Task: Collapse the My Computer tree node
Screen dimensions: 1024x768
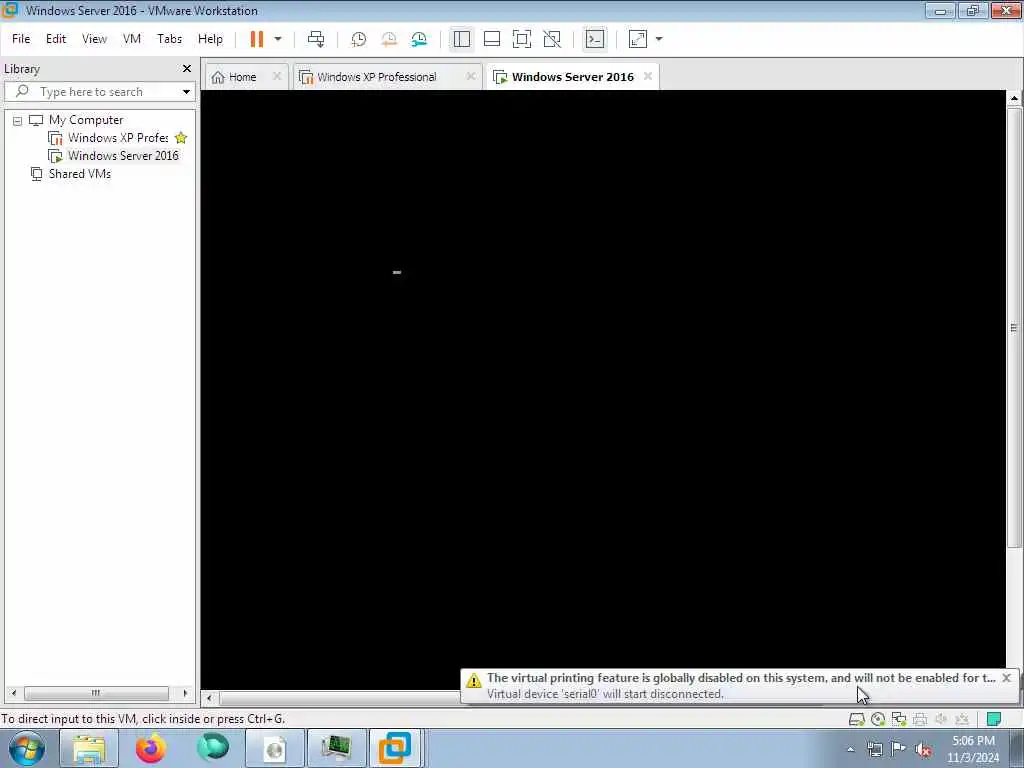Action: click(x=18, y=121)
